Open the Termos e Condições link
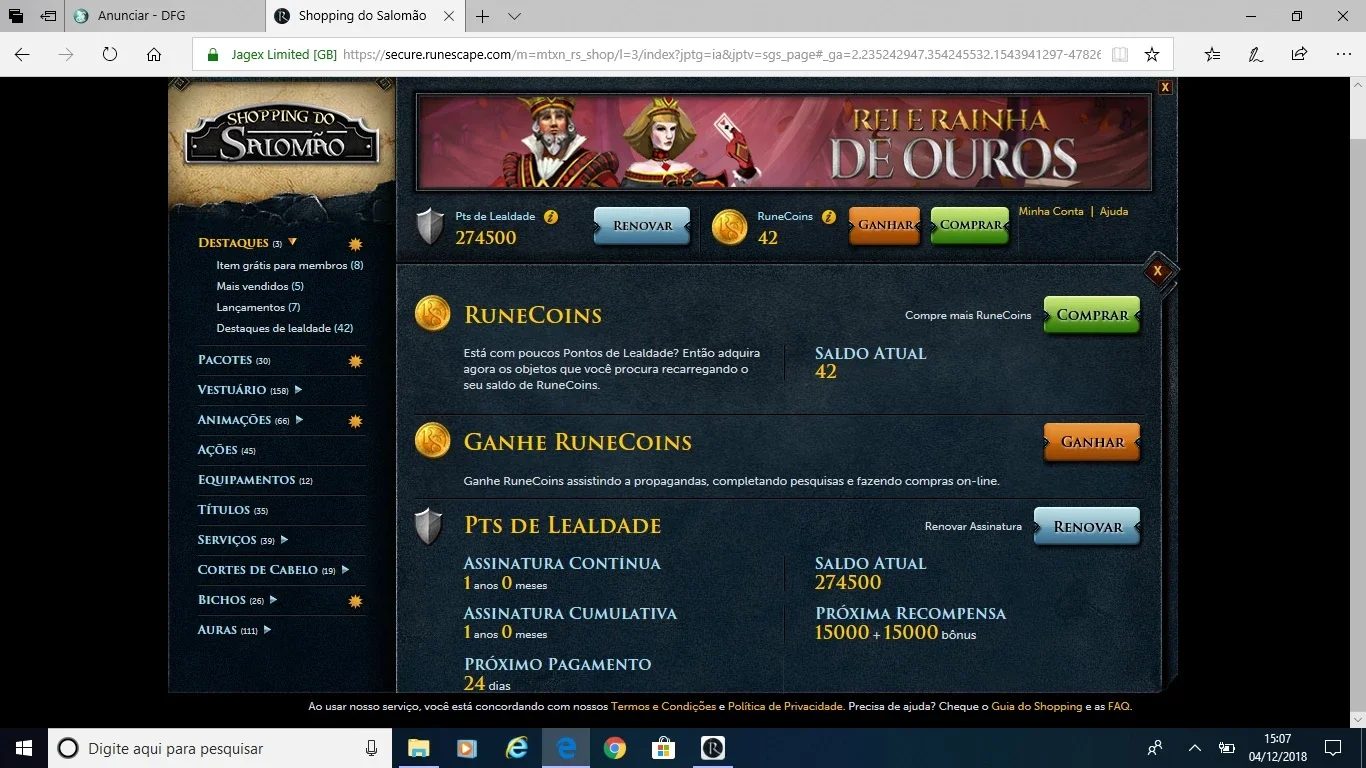Image resolution: width=1366 pixels, height=768 pixels. (663, 707)
